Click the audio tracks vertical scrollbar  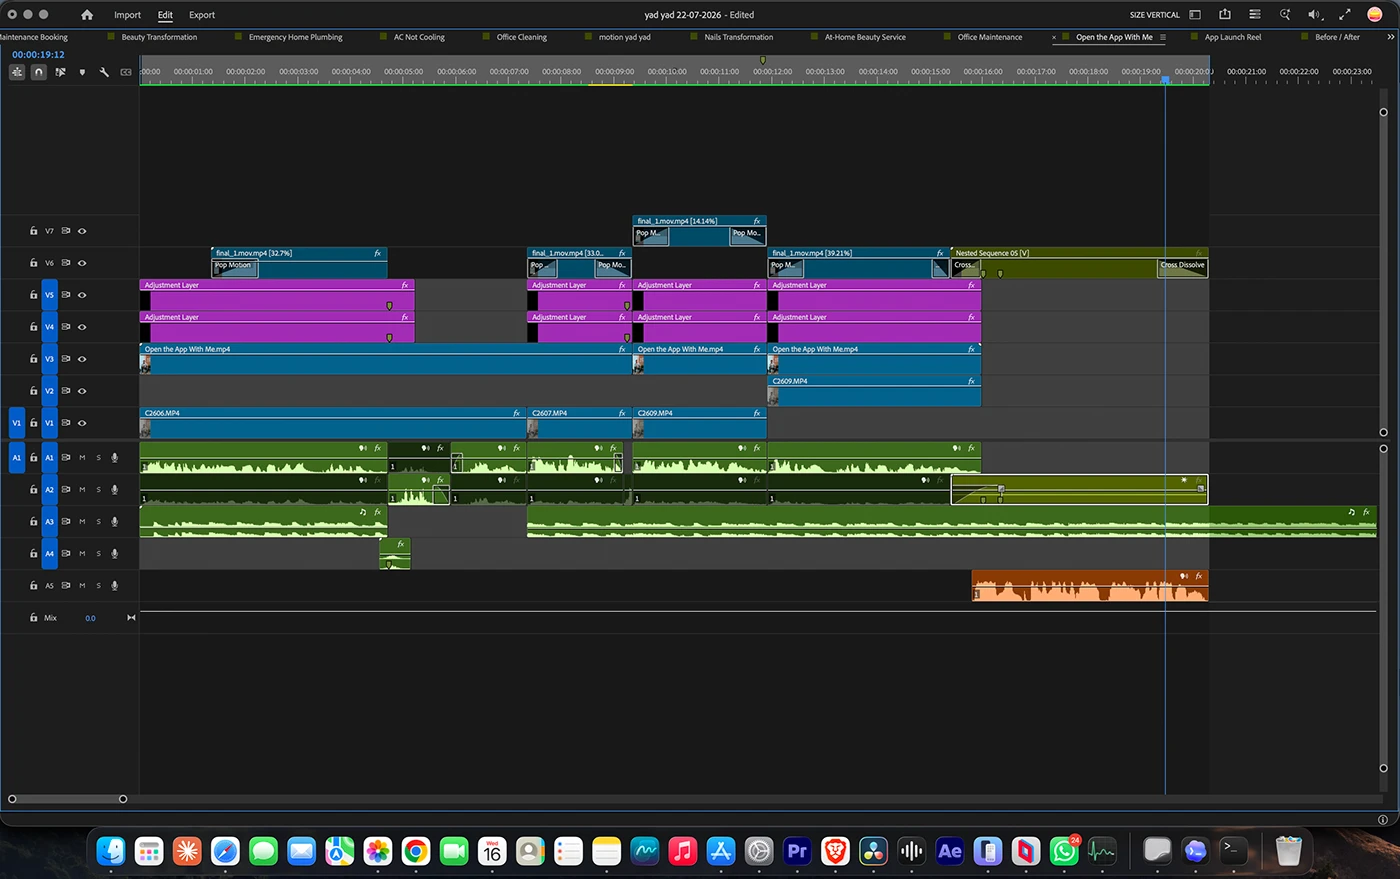[x=1383, y=608]
